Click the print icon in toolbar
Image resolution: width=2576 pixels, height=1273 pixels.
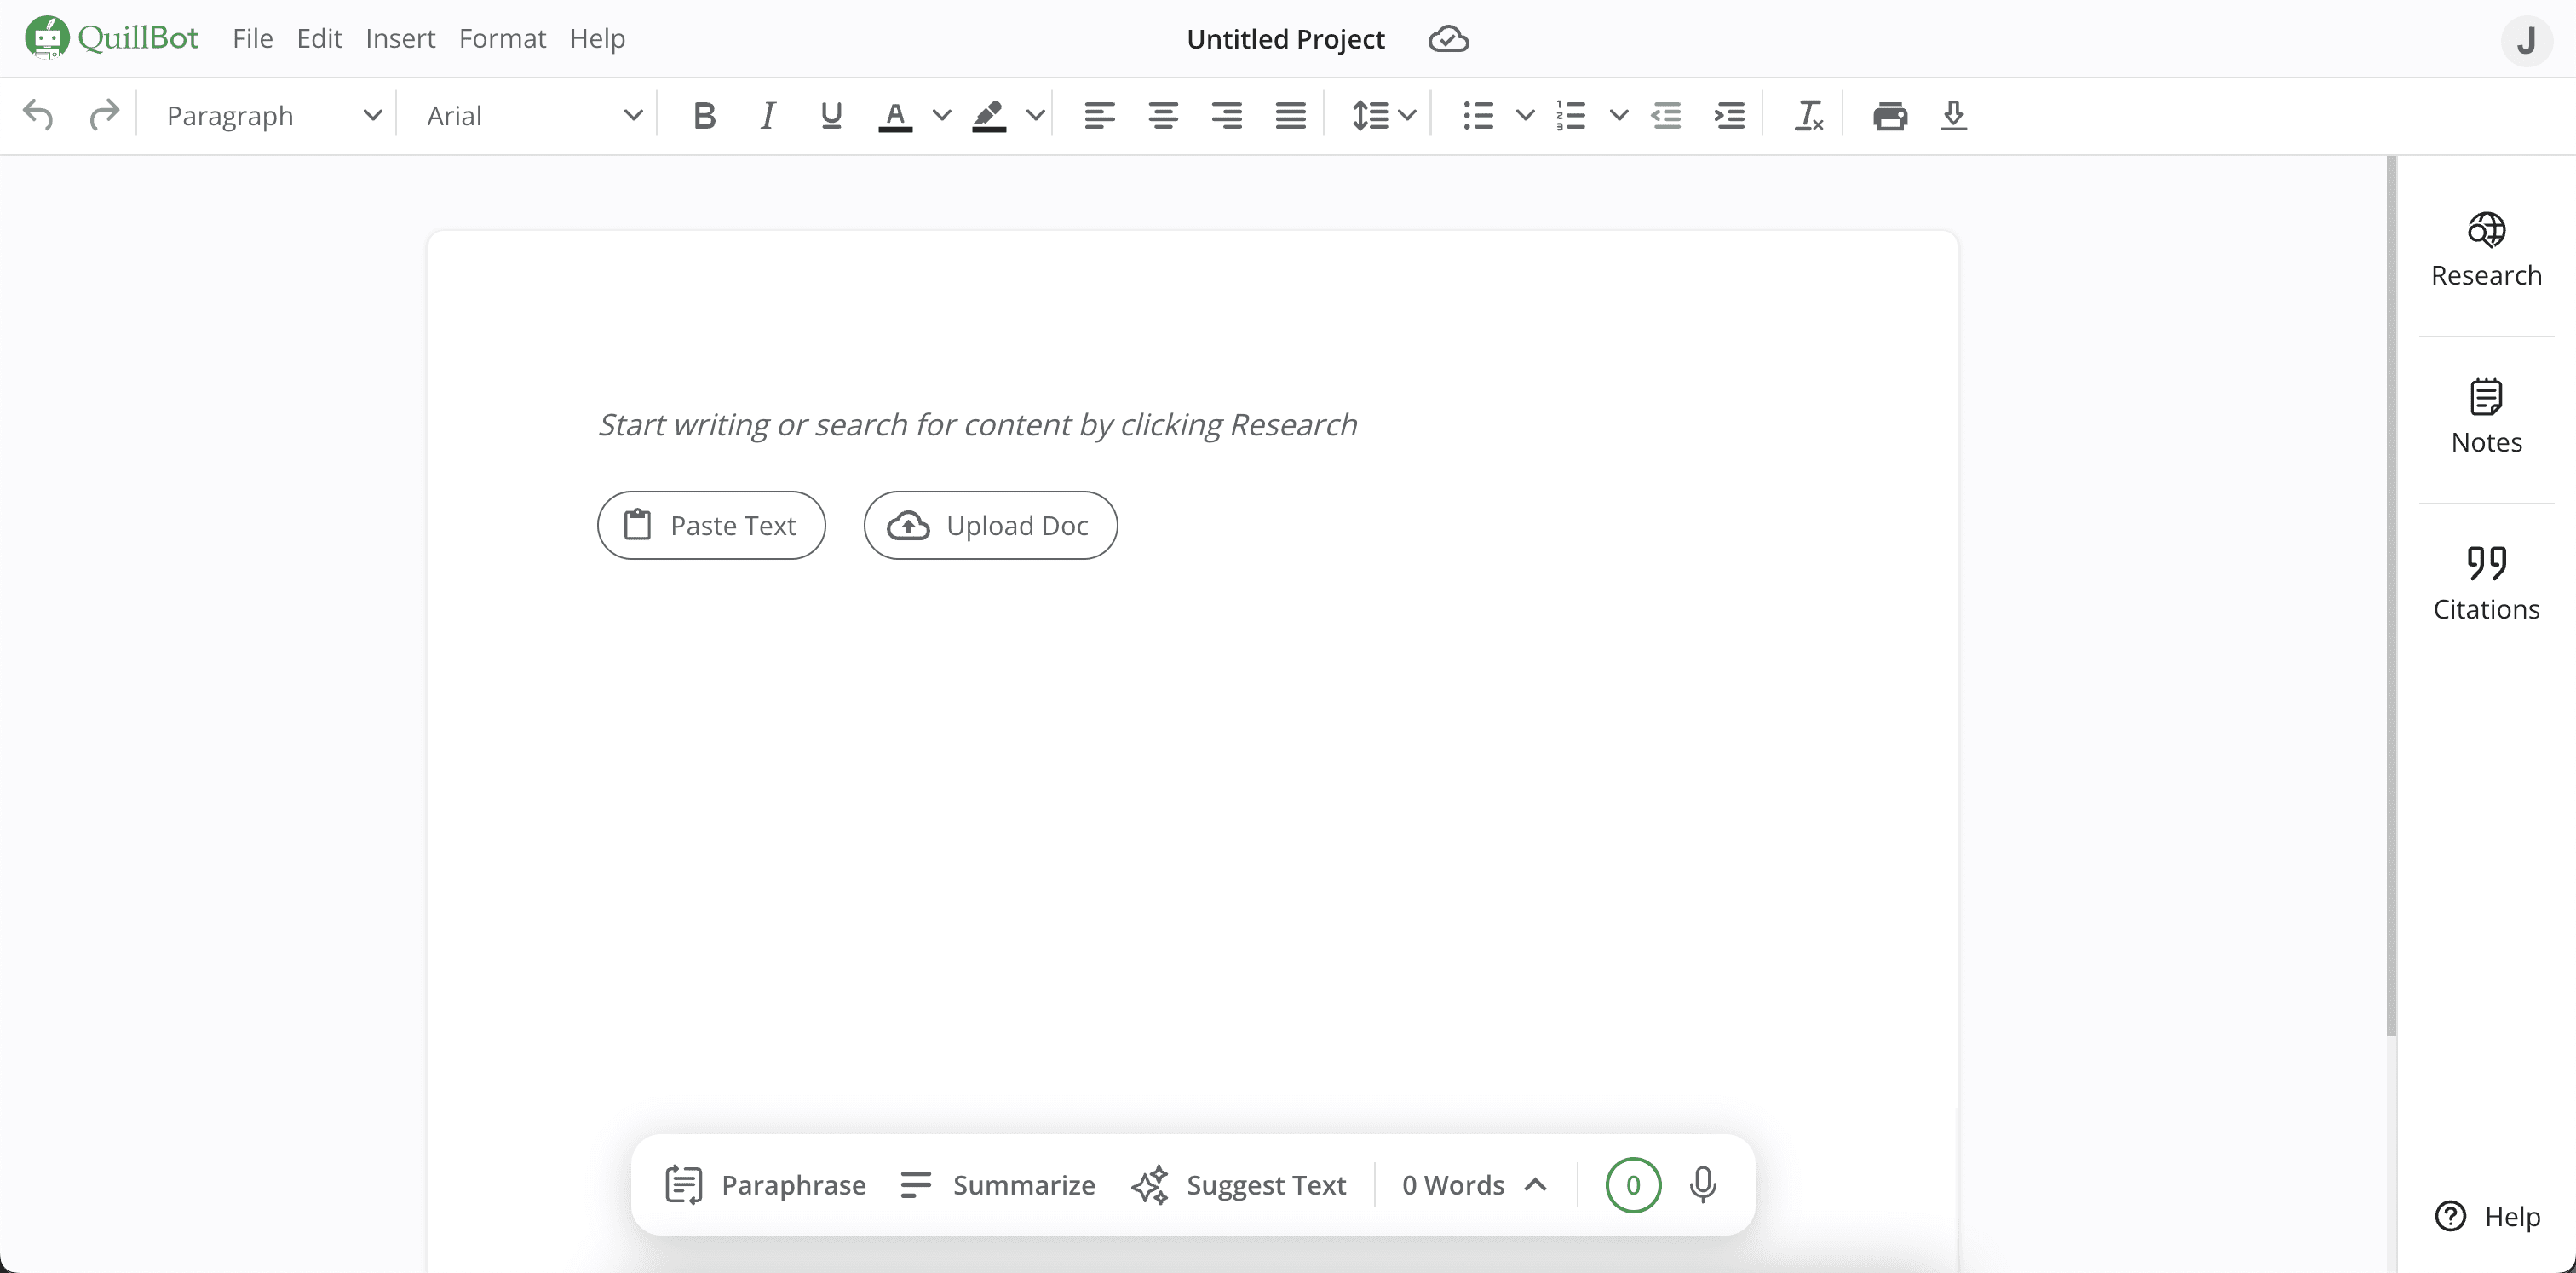(1889, 116)
